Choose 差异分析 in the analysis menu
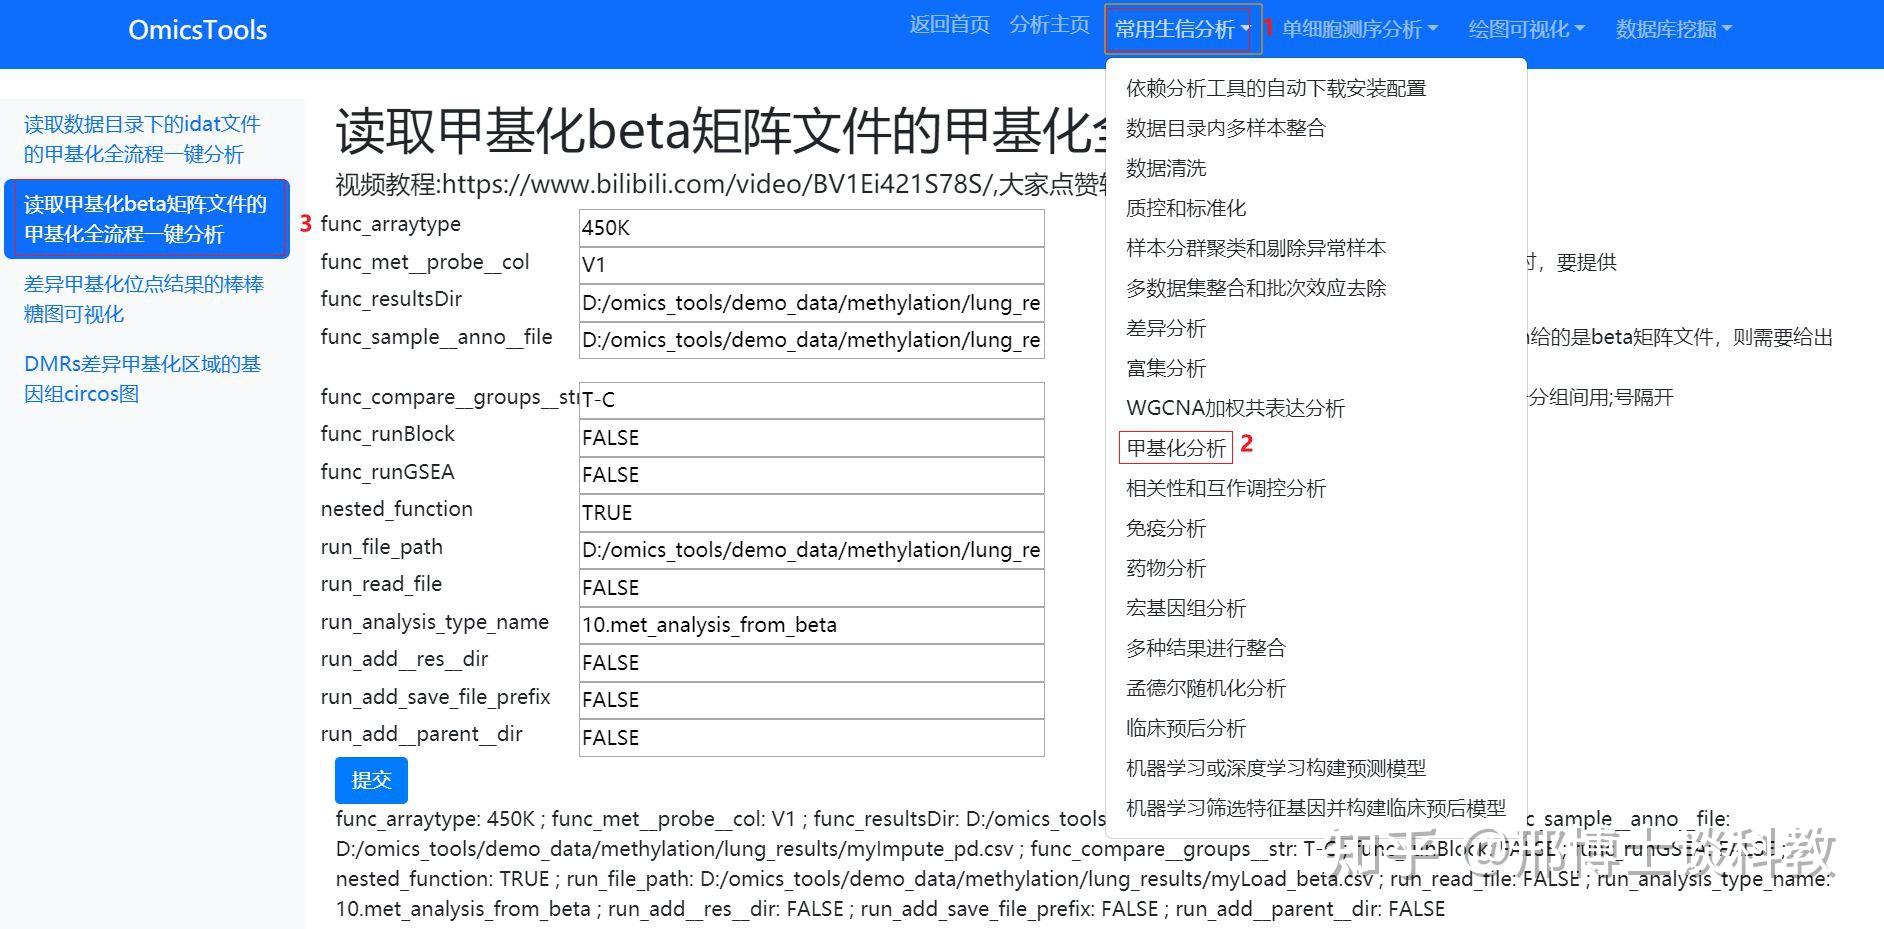Screen dimensions: 1884x929 pos(1165,328)
